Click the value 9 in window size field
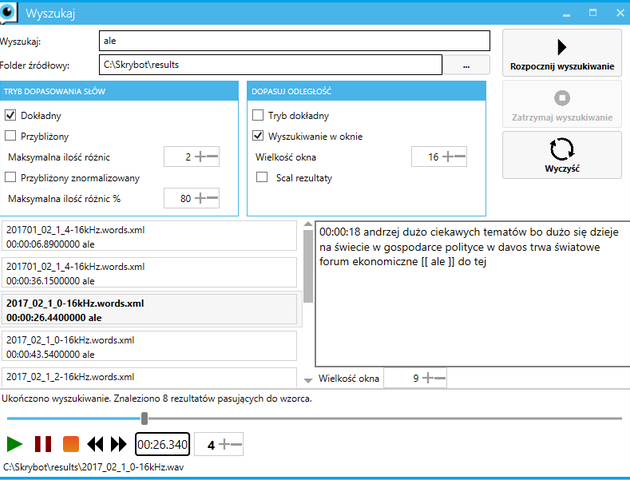 pyautogui.click(x=416, y=378)
